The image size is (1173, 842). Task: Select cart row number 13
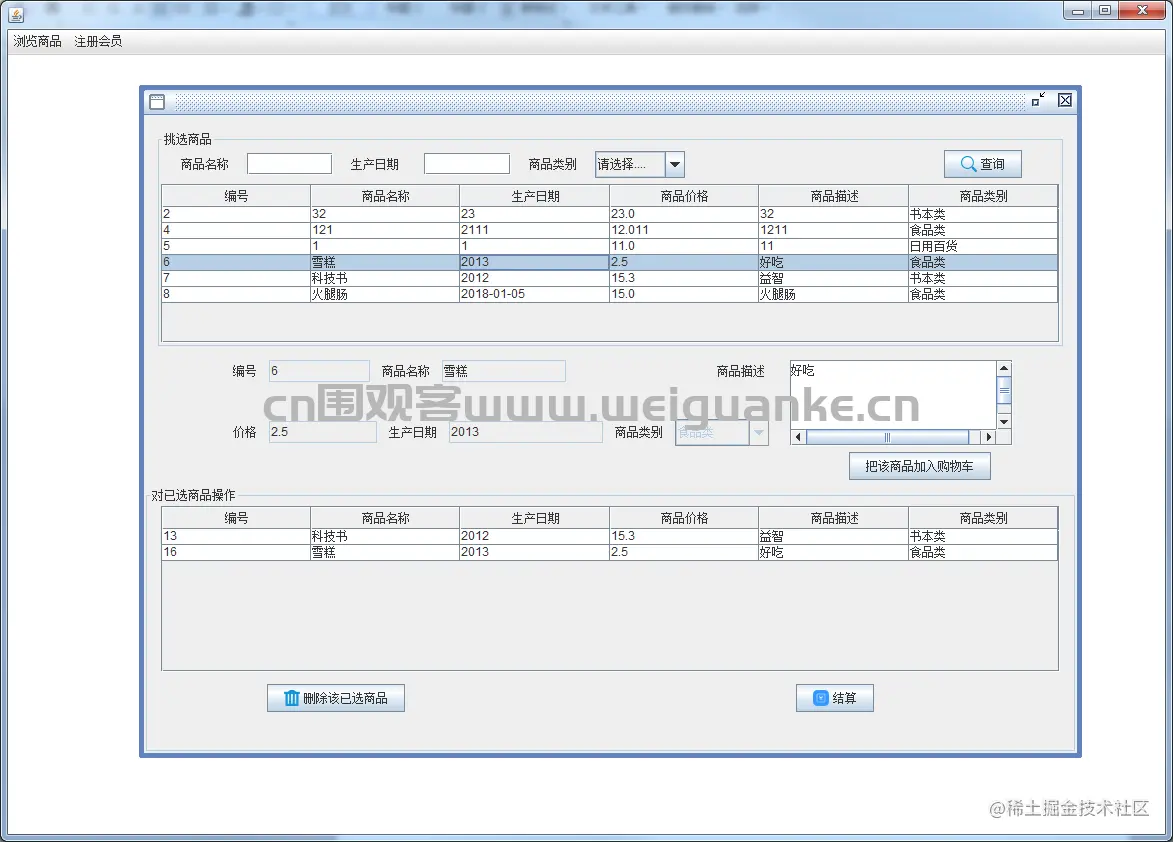[x=610, y=536]
